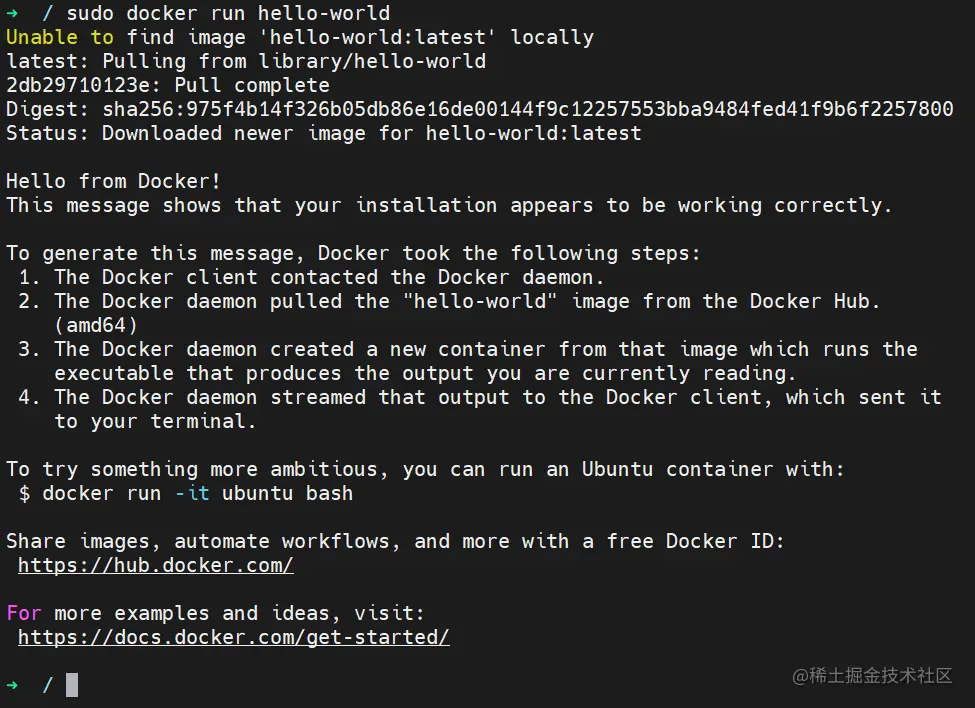Image resolution: width=975 pixels, height=708 pixels.
Task: Click the magenta 'For' word
Action: (24, 613)
